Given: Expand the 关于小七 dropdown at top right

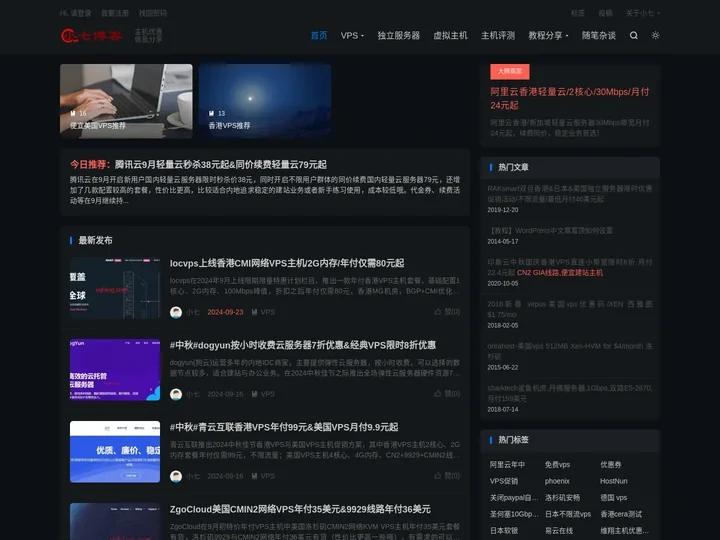Looking at the screenshot, I should (x=642, y=13).
